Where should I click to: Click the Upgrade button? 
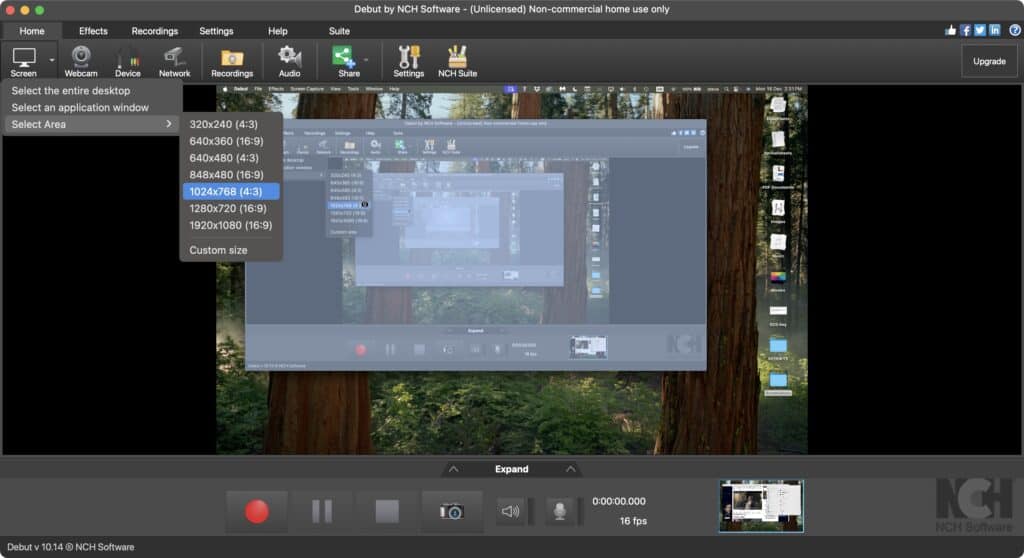point(989,61)
